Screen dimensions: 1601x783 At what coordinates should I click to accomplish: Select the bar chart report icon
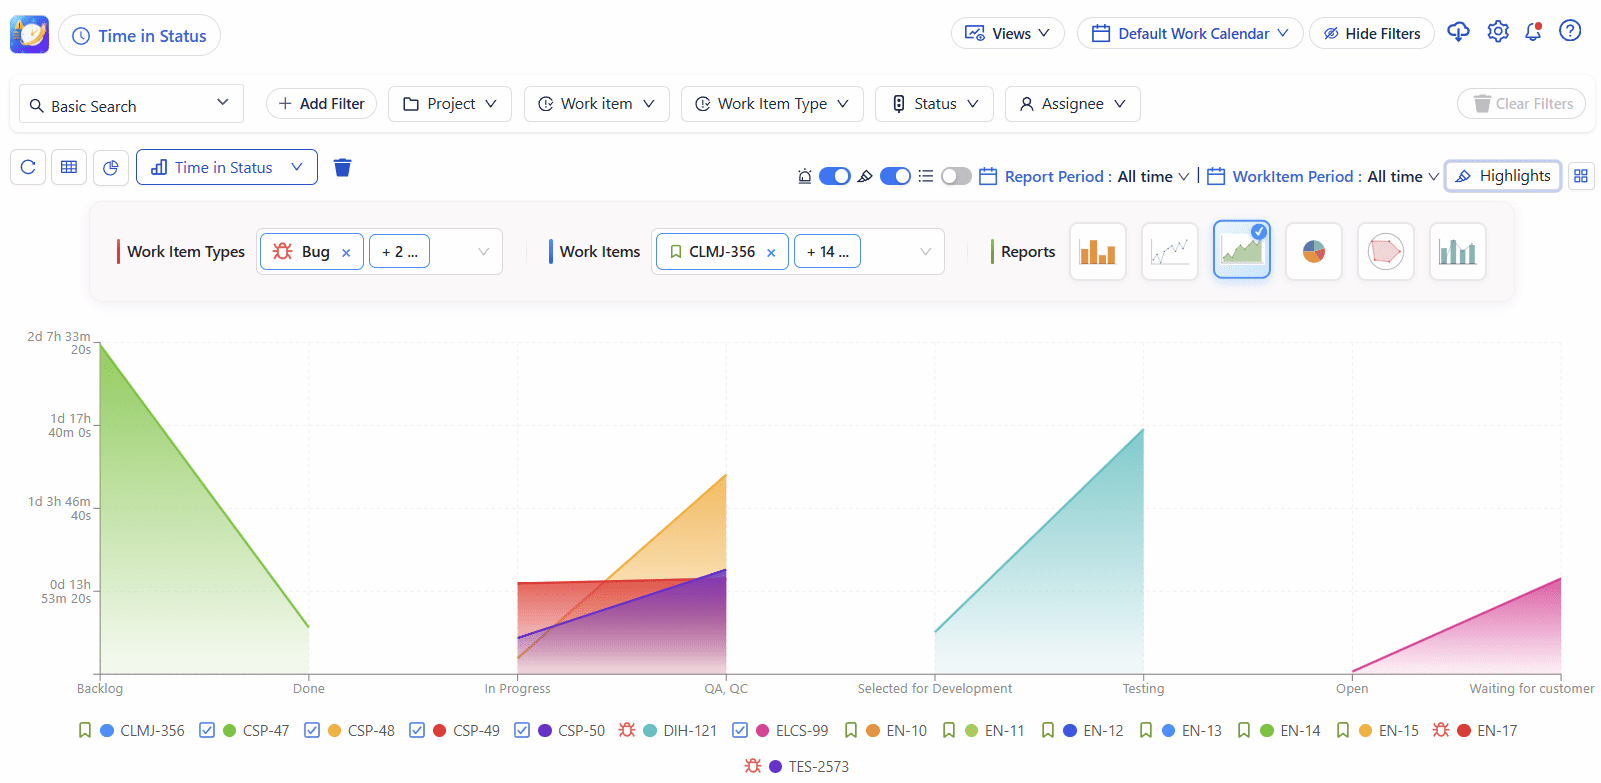coord(1097,252)
